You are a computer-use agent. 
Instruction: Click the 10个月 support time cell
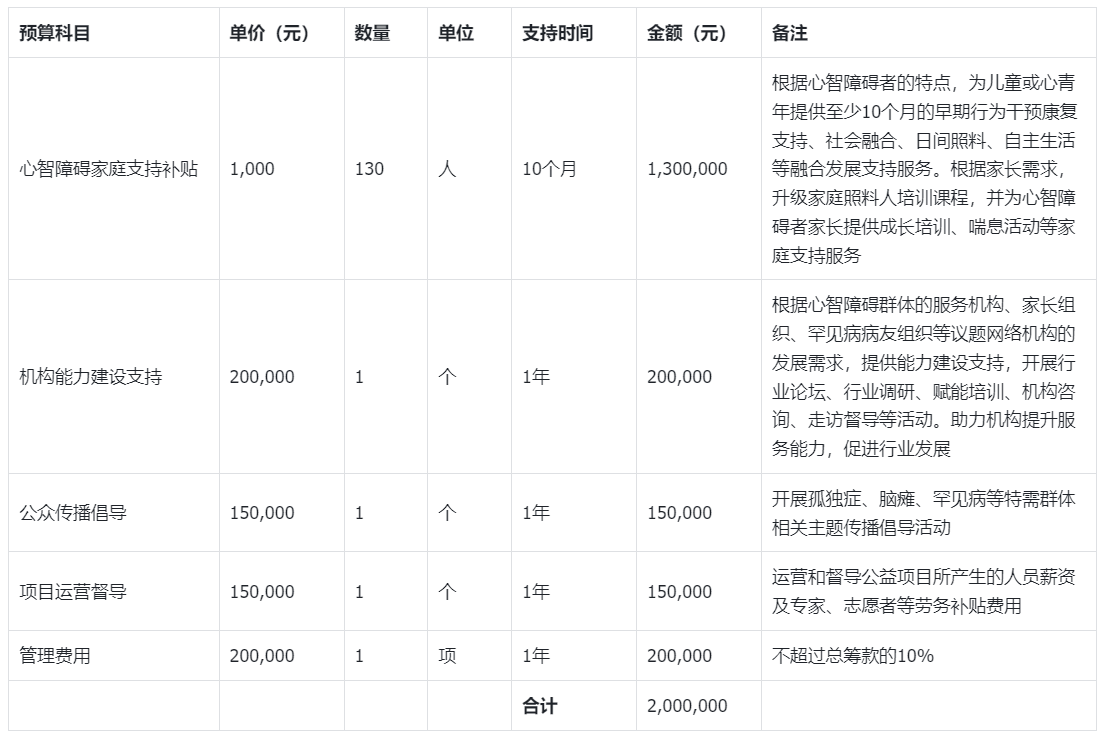tap(549, 169)
